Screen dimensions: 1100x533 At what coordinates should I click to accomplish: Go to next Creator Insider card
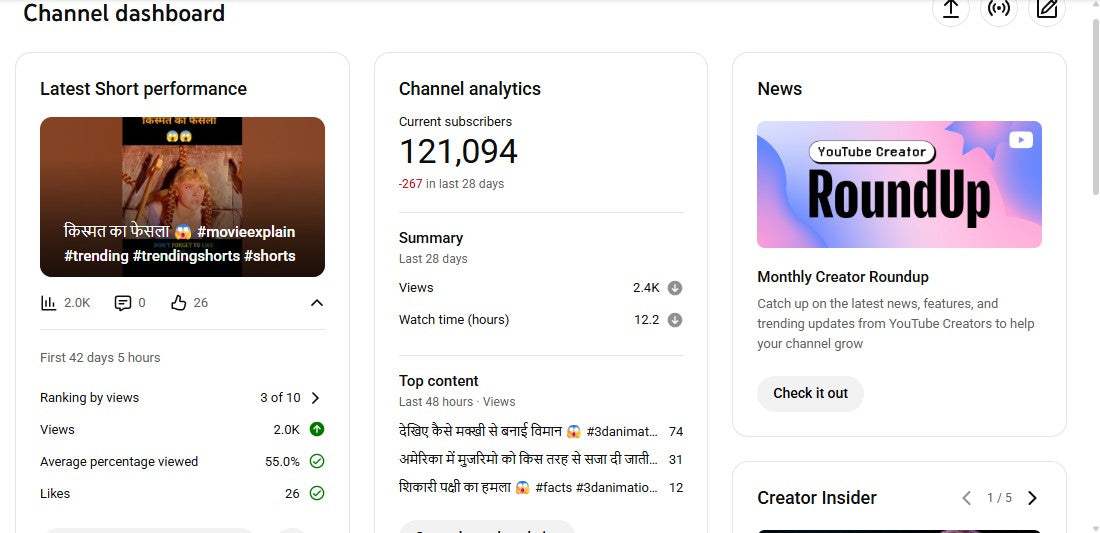1032,498
